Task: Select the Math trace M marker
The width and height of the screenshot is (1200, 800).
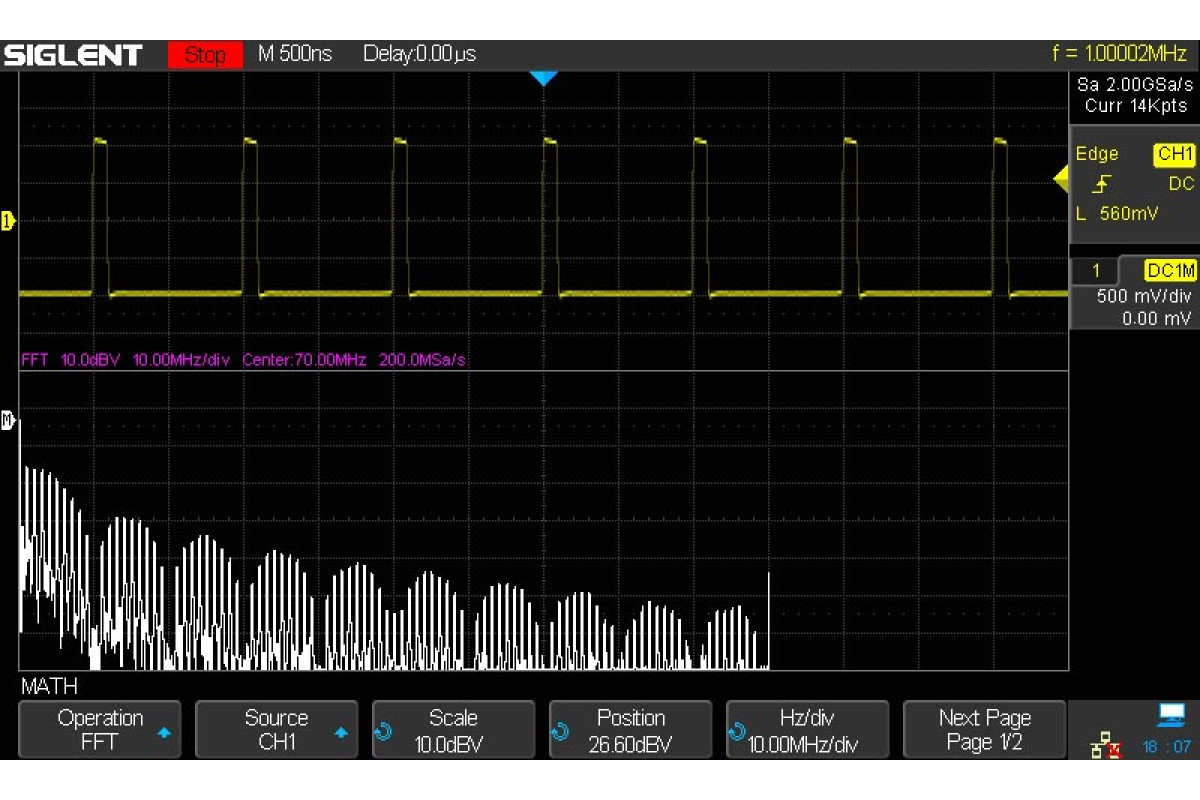Action: point(9,420)
